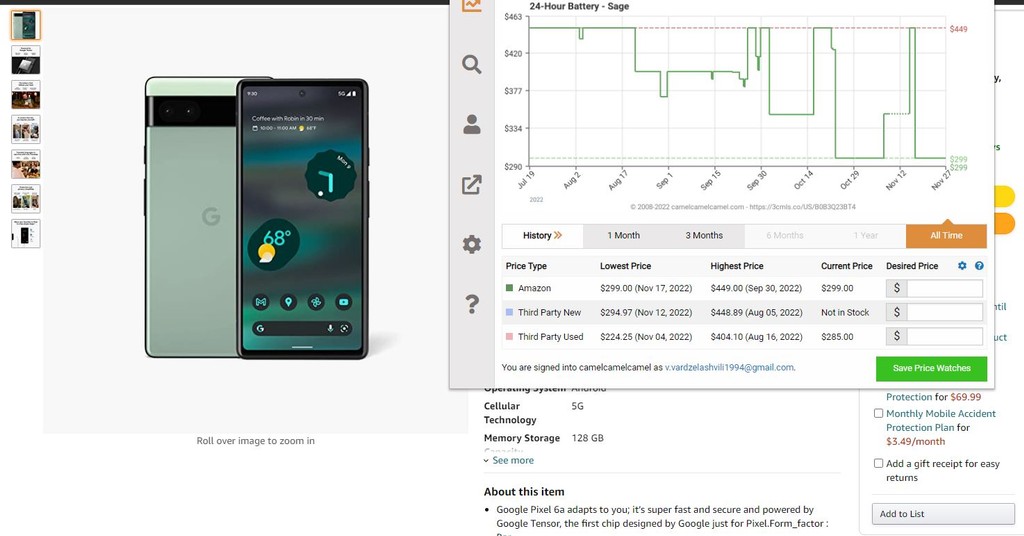Select the fourth product thumbnail
The image size is (1024, 536).
pos(25,129)
